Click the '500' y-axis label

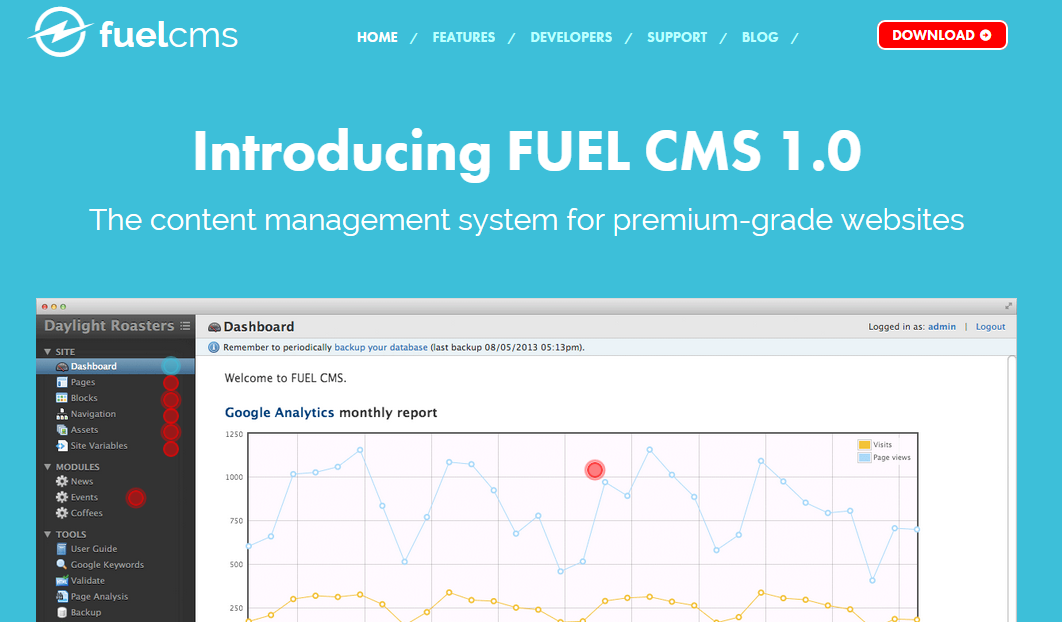coord(236,564)
